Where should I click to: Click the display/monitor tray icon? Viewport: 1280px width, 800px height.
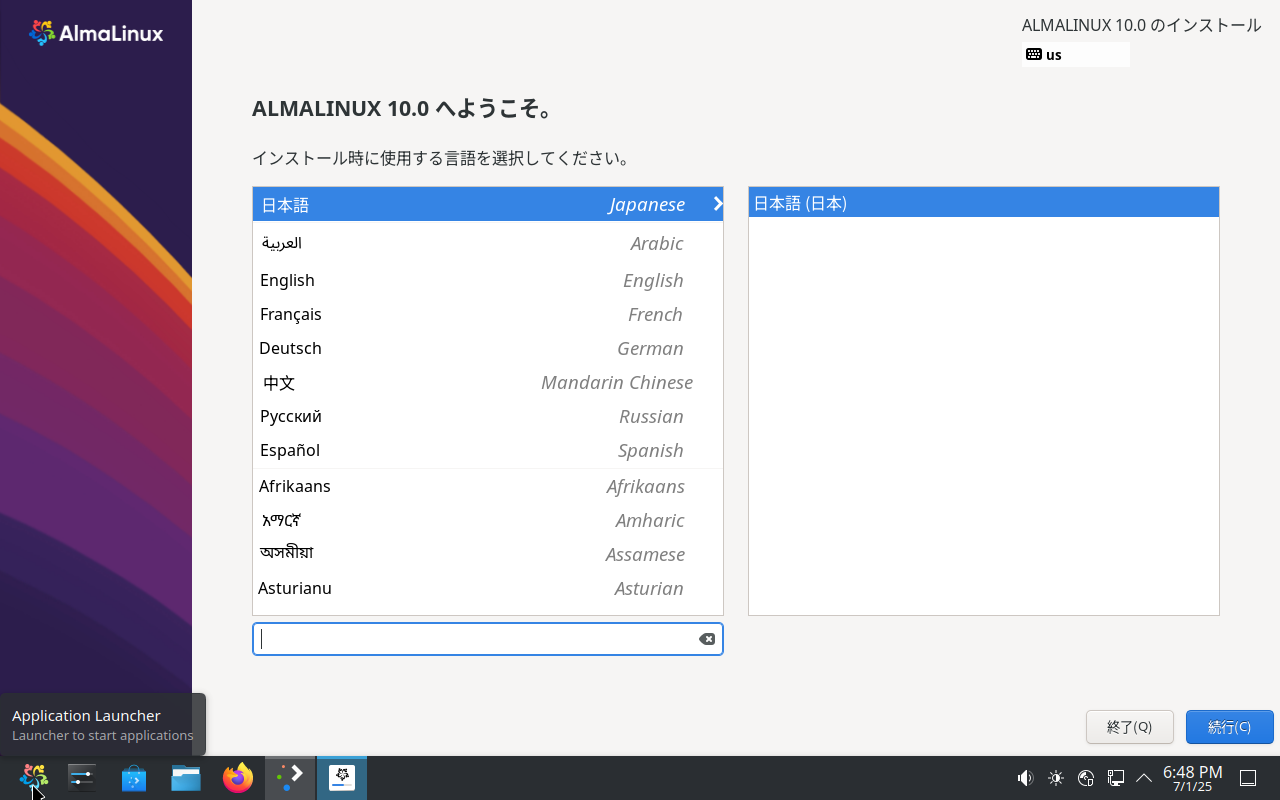tap(1116, 777)
